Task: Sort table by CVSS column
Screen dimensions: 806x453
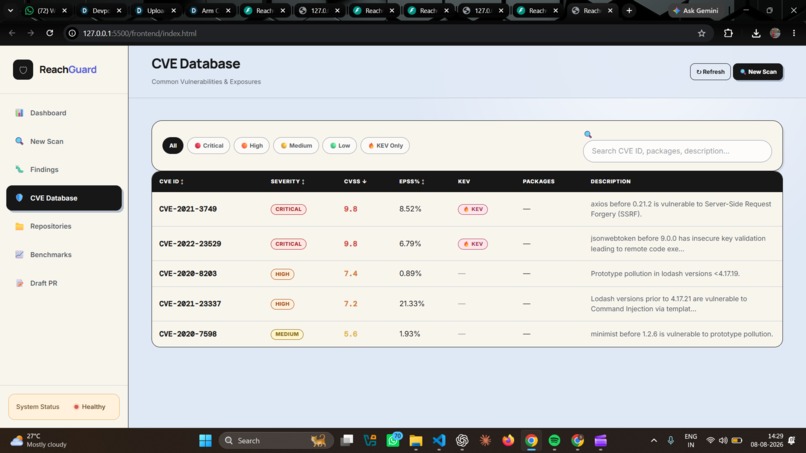Action: [x=355, y=182]
